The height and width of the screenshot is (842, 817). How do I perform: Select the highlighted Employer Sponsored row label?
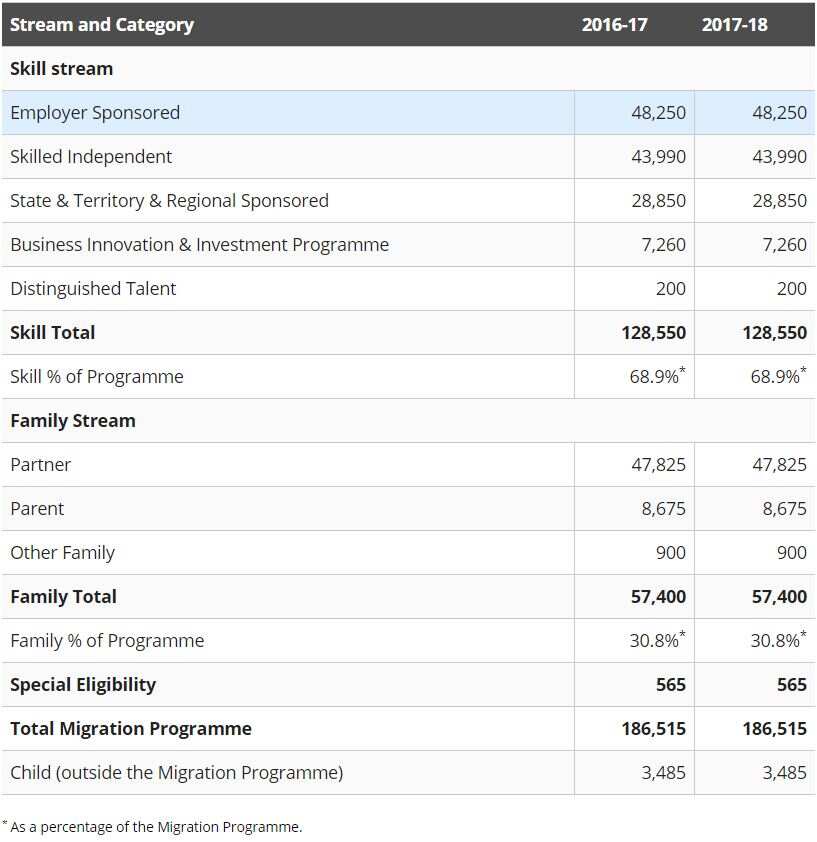coord(95,112)
